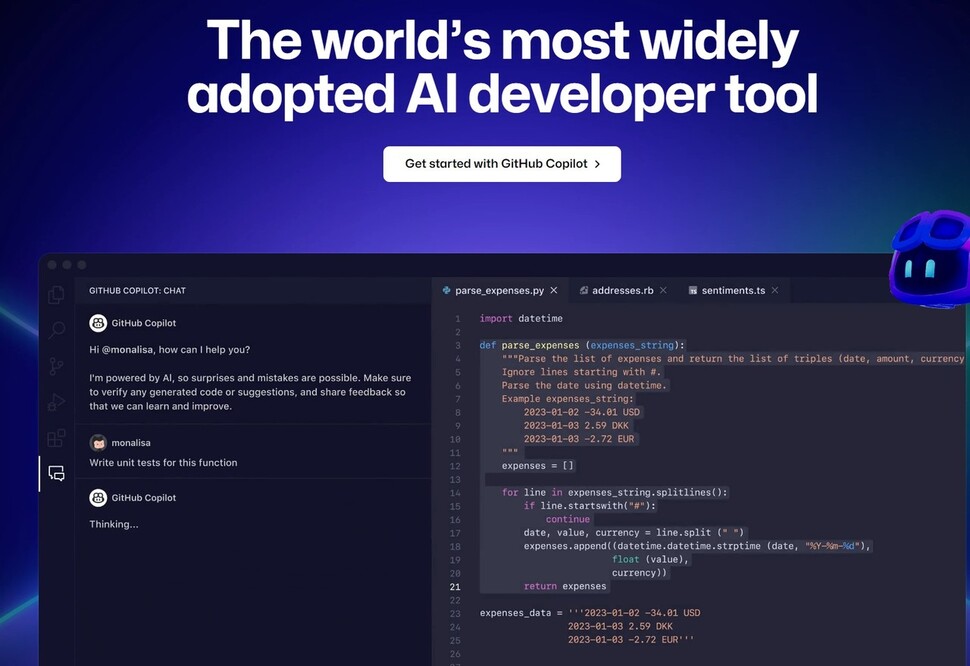Switch to the parse_expenses.py tab
This screenshot has width=970, height=666.
pos(498,291)
